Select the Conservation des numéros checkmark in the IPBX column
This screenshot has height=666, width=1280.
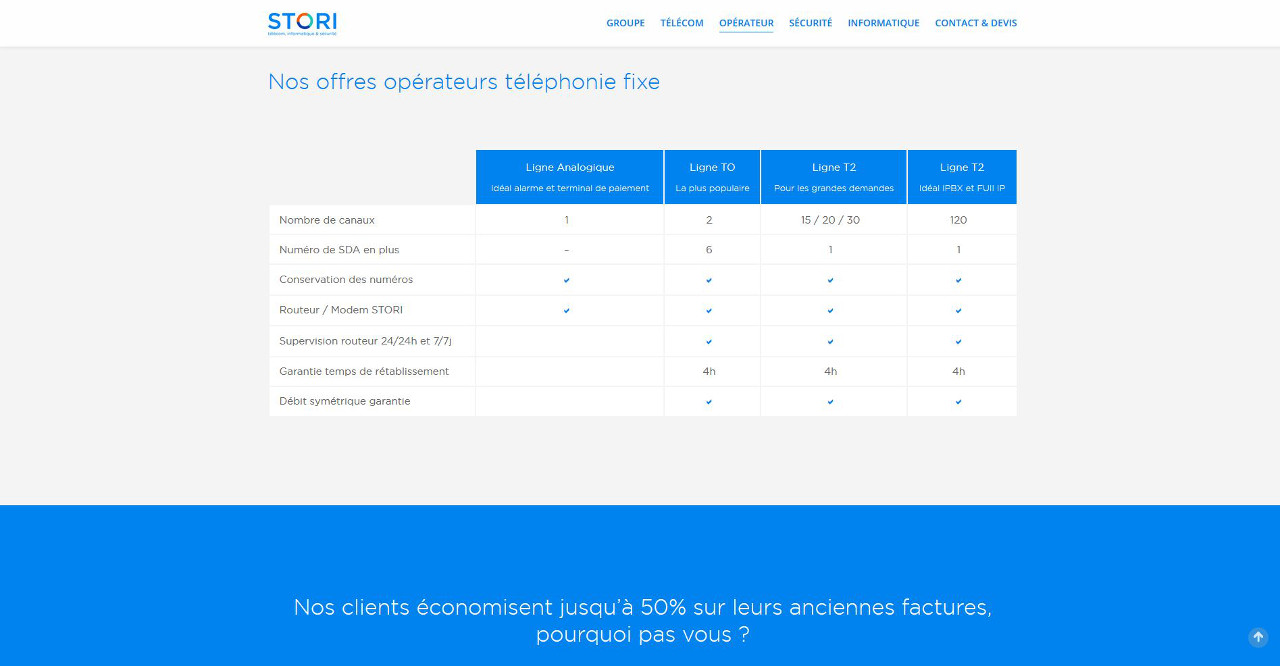click(958, 280)
